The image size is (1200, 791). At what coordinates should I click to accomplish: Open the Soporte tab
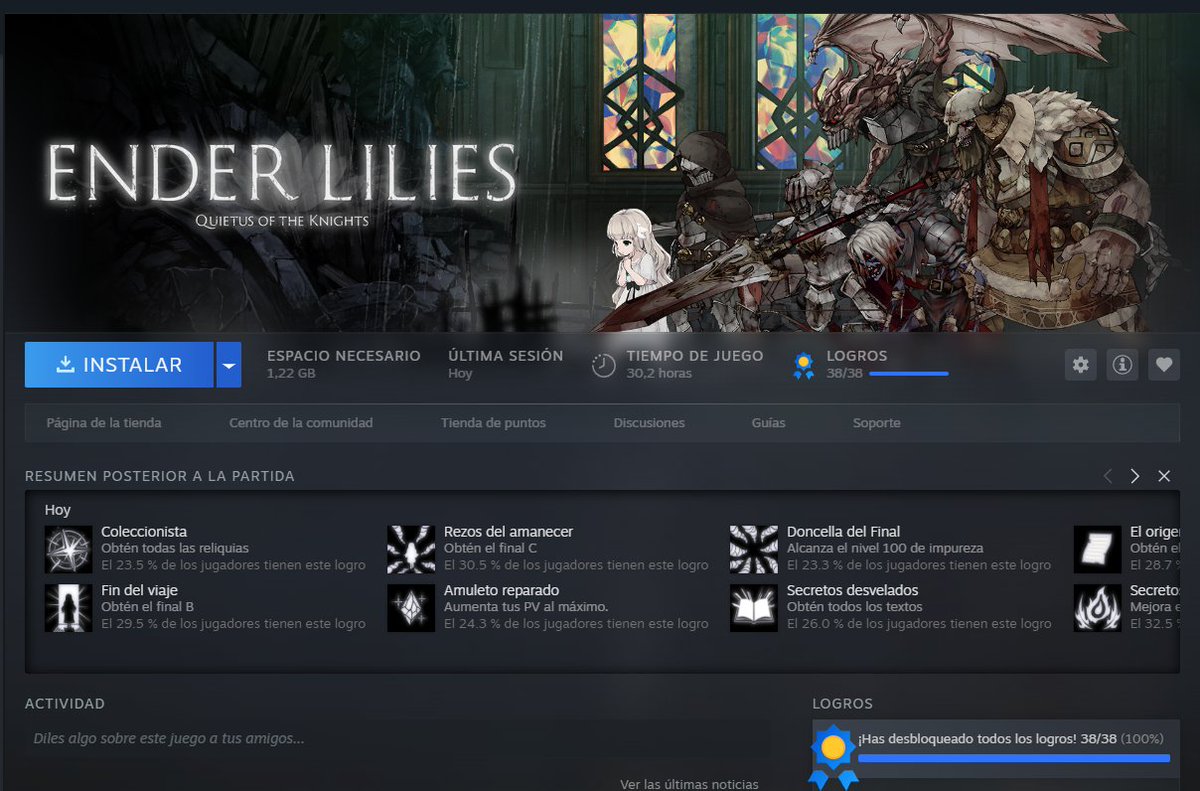click(877, 423)
